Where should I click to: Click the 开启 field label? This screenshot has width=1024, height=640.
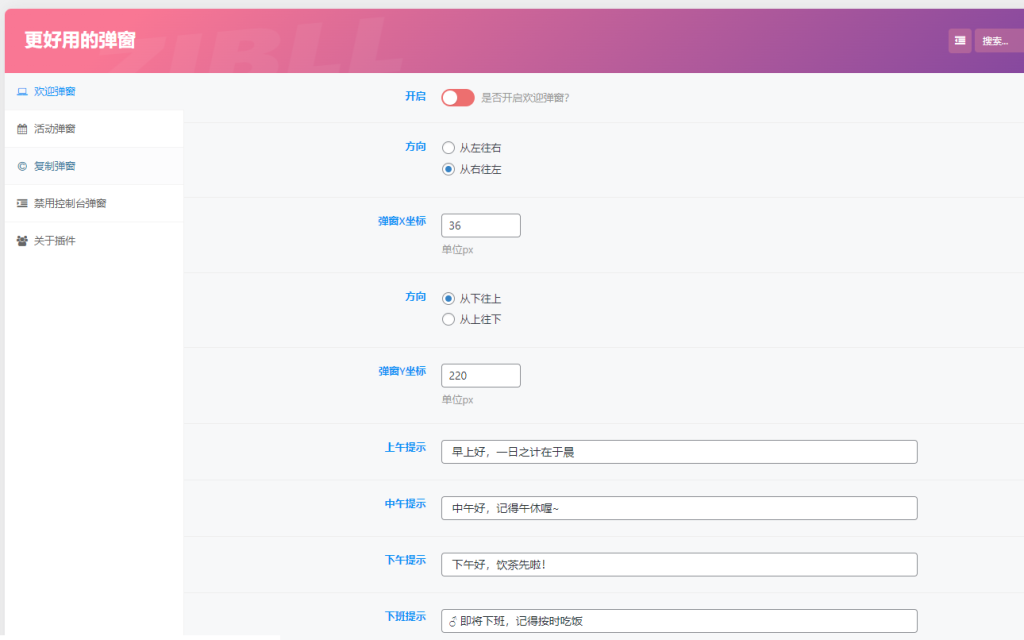415,96
